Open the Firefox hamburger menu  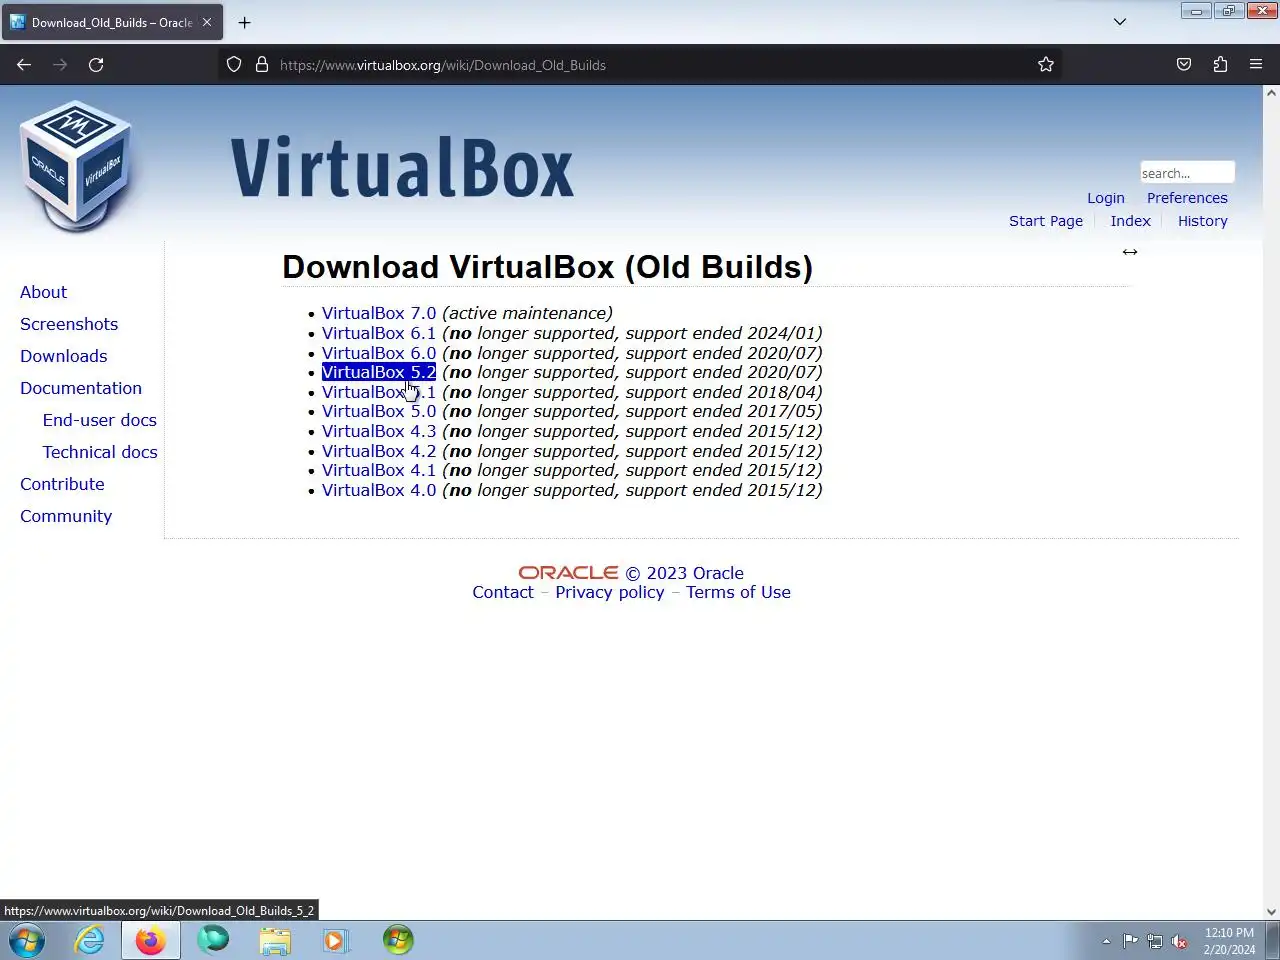pos(1256,65)
